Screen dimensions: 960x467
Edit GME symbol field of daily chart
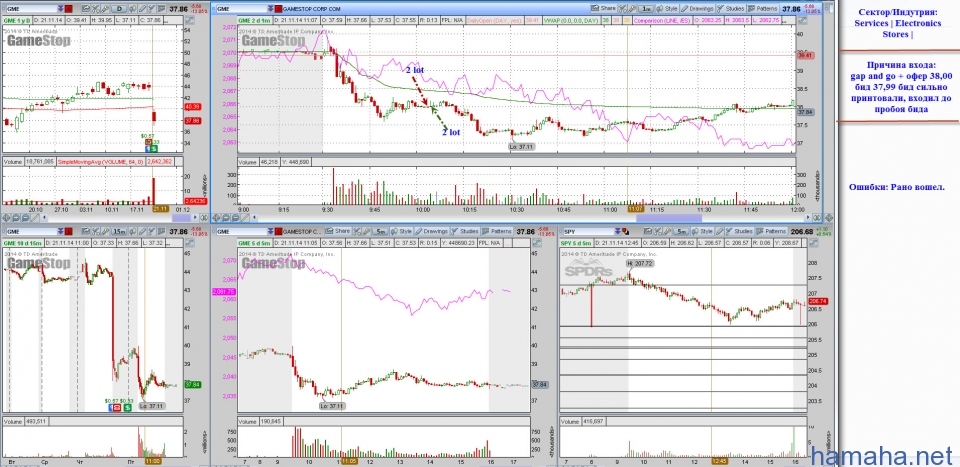32,9
